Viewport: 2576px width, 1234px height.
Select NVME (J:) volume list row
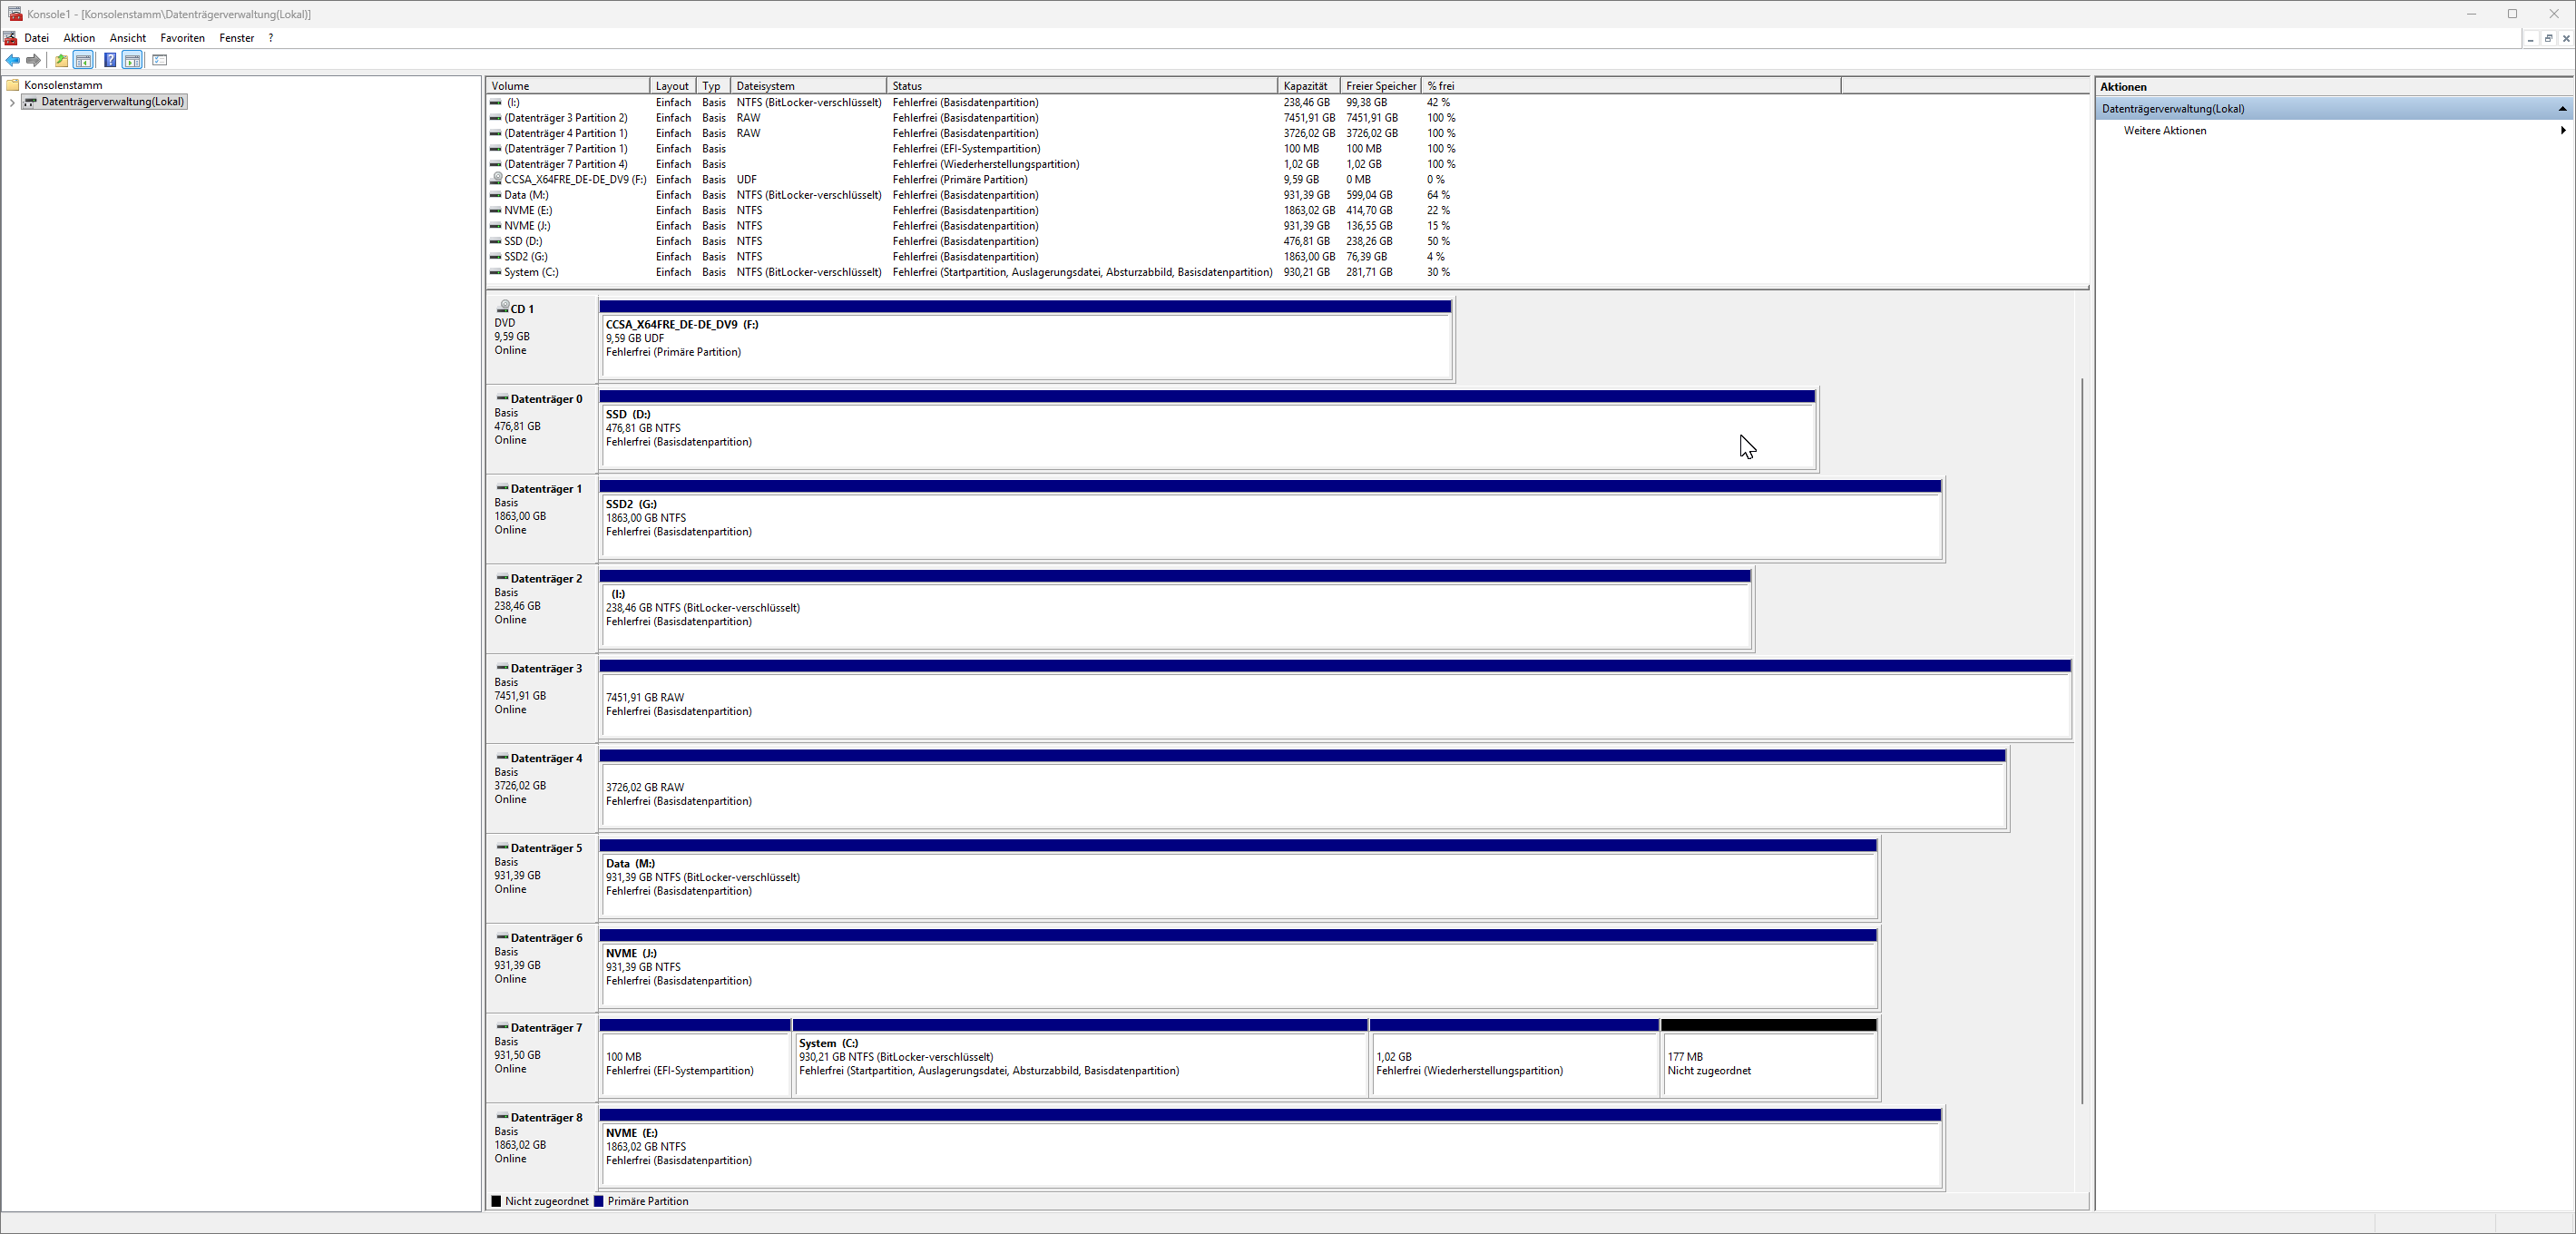[972, 226]
